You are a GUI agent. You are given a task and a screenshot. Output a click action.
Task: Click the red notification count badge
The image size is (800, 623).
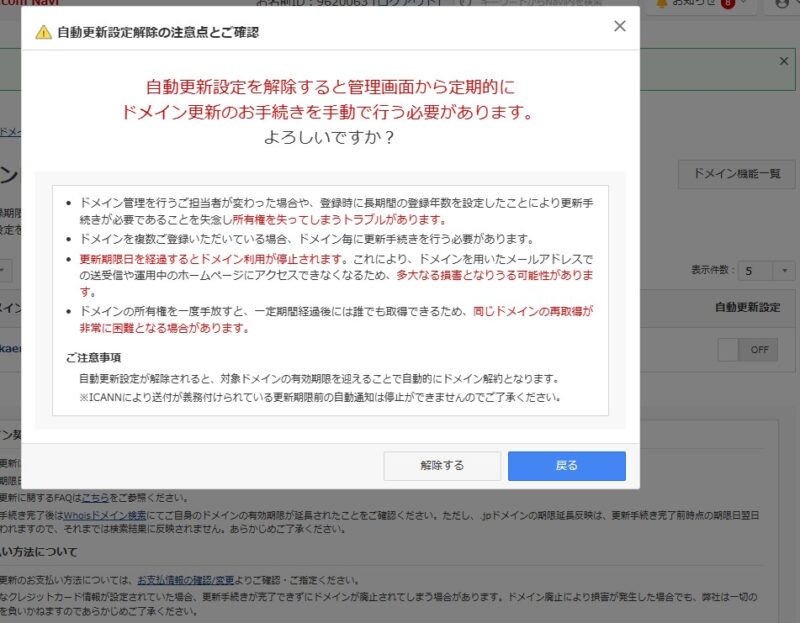(x=728, y=4)
